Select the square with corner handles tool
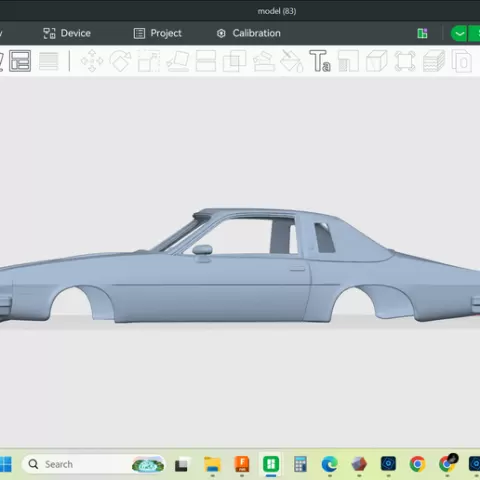The height and width of the screenshot is (480, 480). tap(405, 61)
